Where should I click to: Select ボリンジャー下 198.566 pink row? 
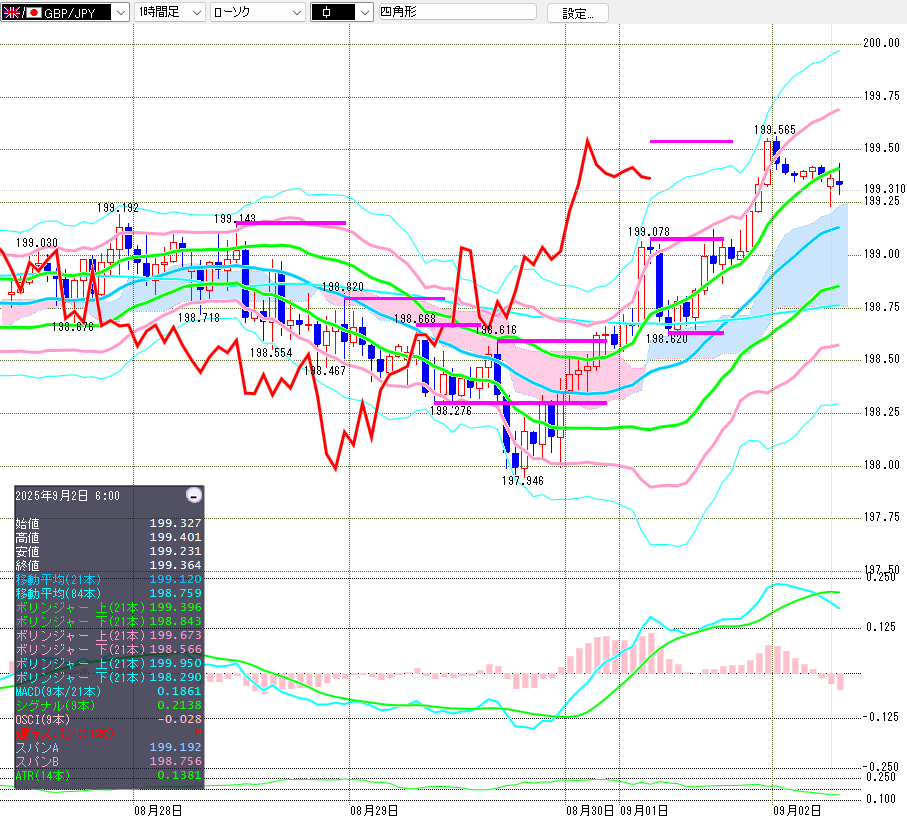108,649
